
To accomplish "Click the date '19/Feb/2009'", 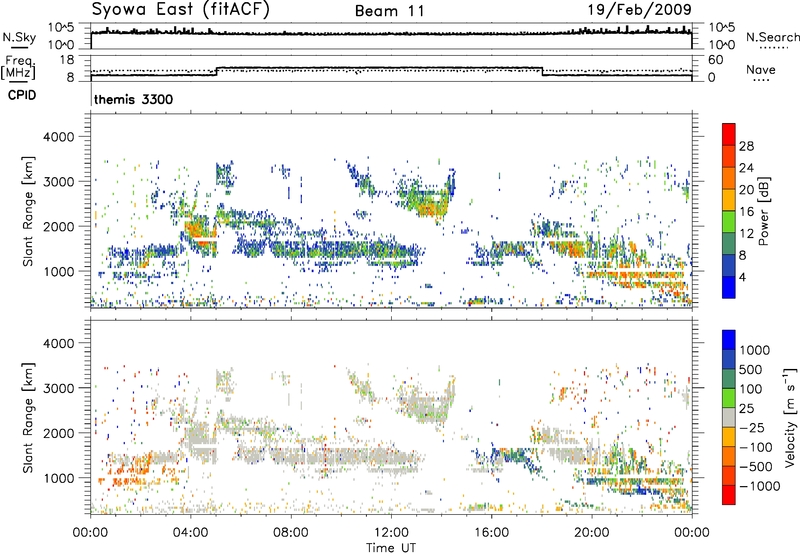I will 640,10.
